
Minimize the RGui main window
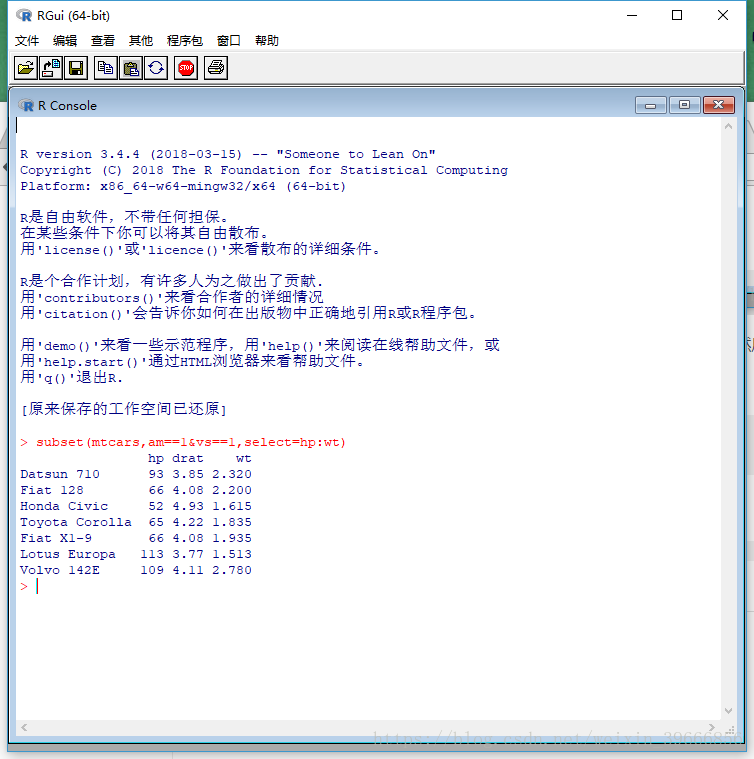[x=632, y=15]
